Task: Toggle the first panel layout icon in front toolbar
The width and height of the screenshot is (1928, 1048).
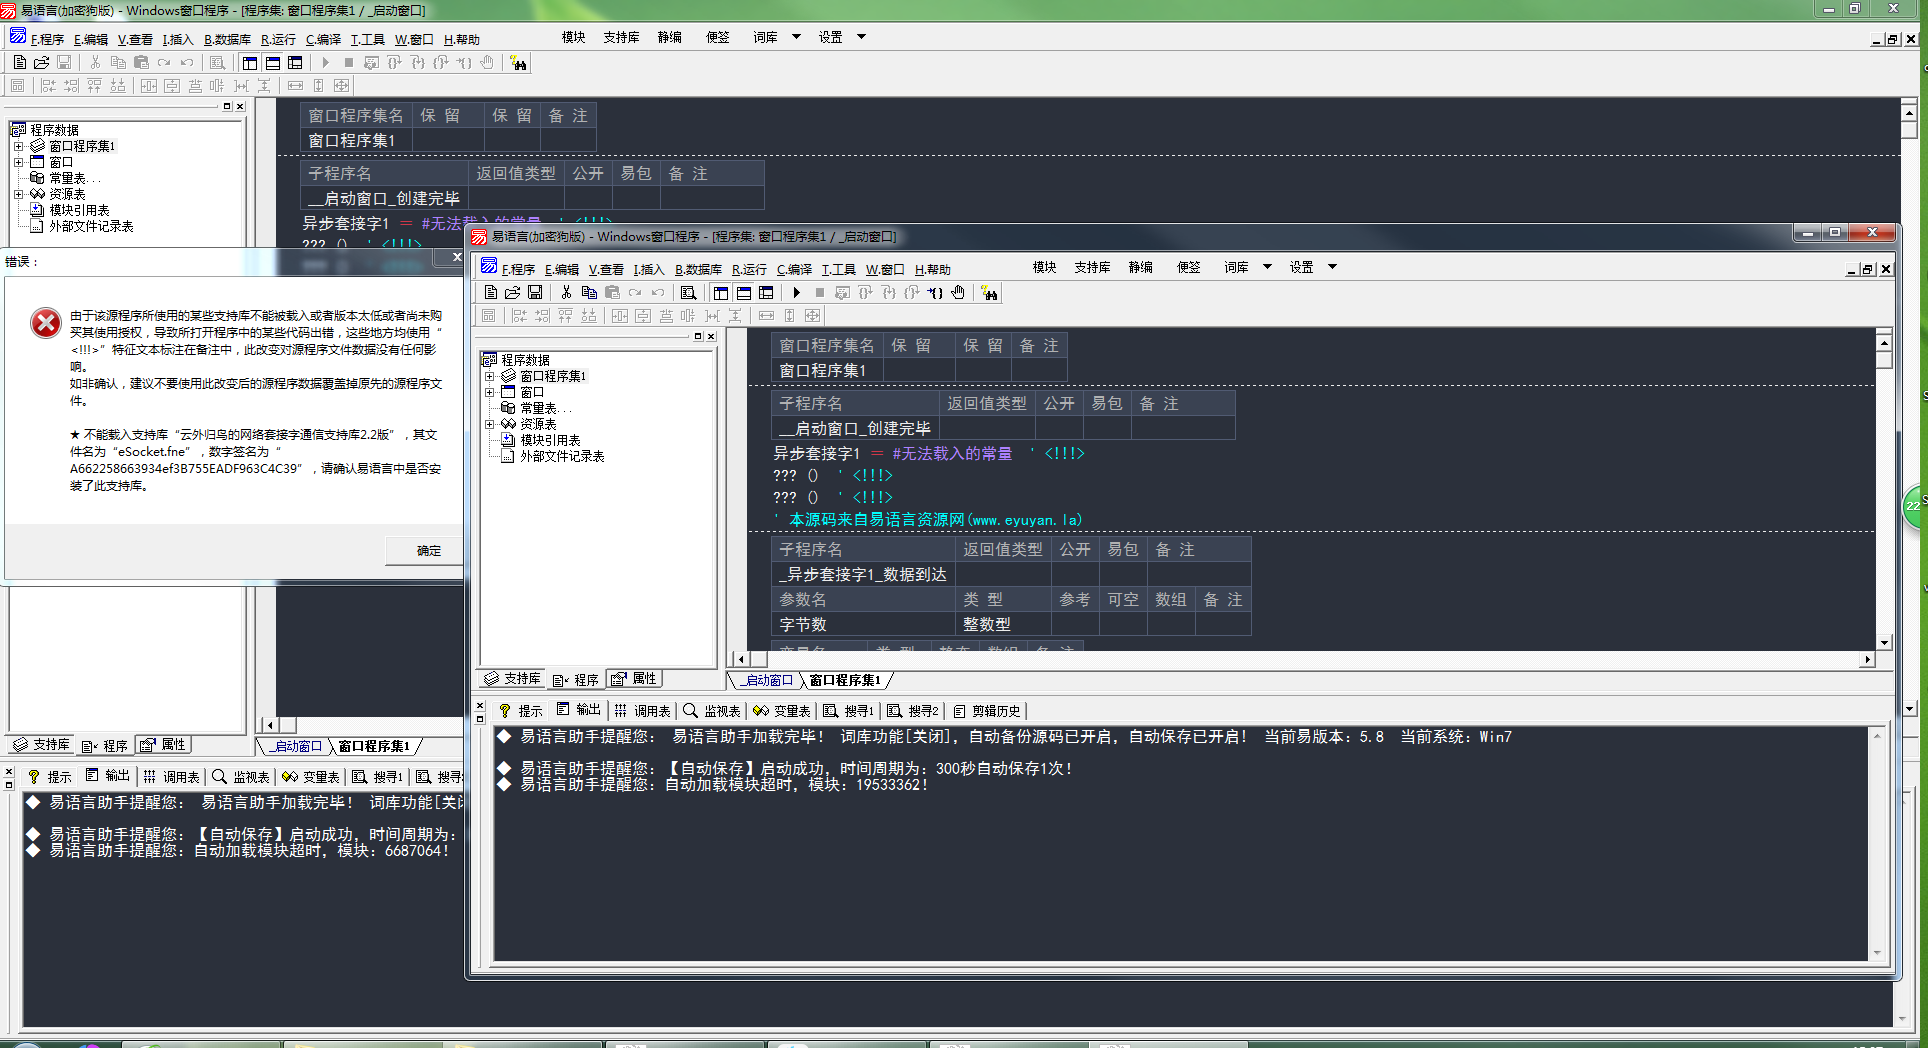Action: coord(721,293)
